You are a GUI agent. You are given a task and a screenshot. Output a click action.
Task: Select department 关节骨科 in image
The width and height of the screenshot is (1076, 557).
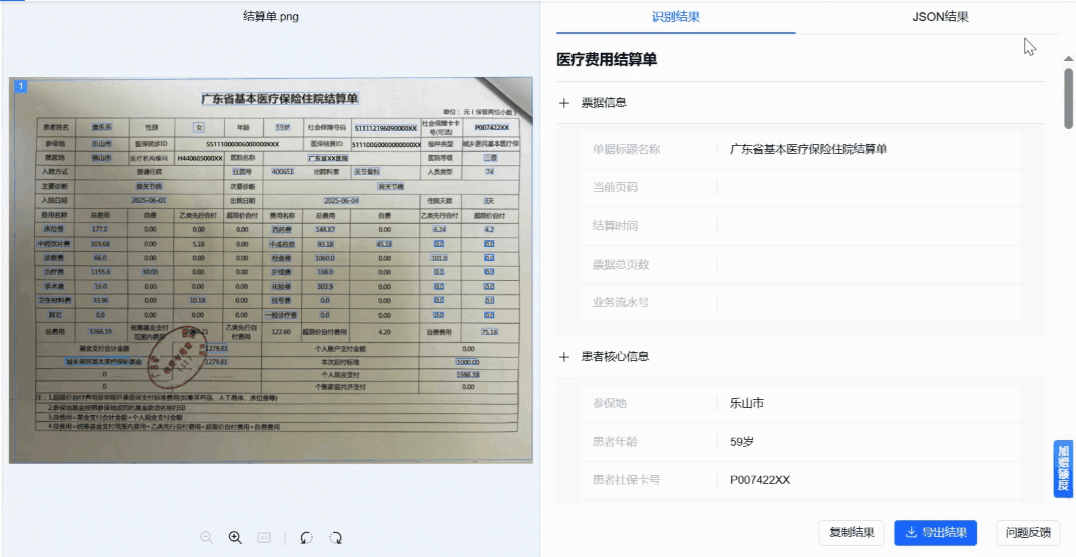pyautogui.click(x=366, y=171)
